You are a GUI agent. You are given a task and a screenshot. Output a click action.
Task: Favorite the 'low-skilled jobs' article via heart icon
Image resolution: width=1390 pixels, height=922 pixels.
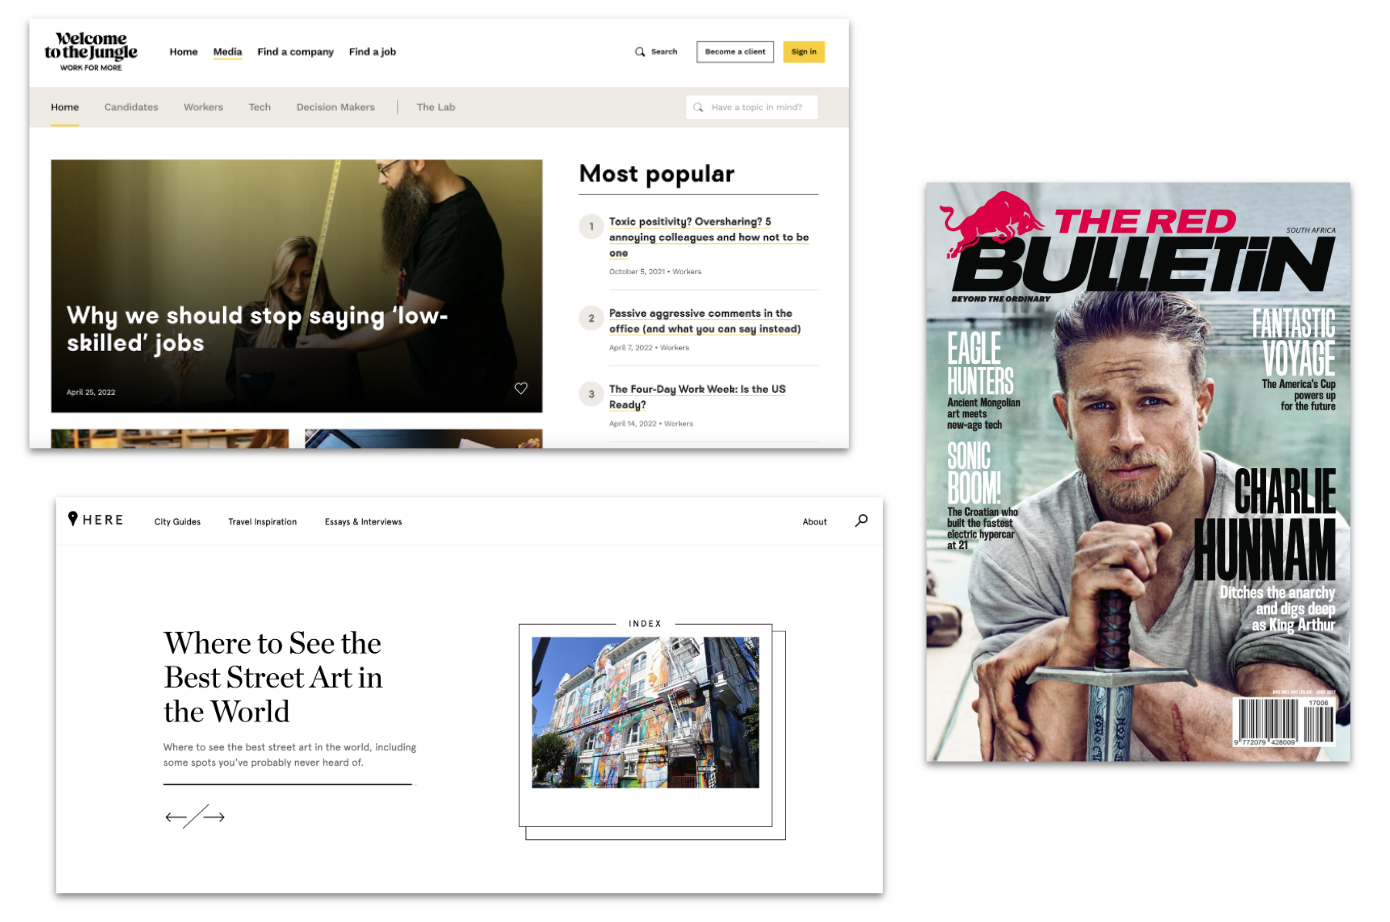pyautogui.click(x=521, y=387)
